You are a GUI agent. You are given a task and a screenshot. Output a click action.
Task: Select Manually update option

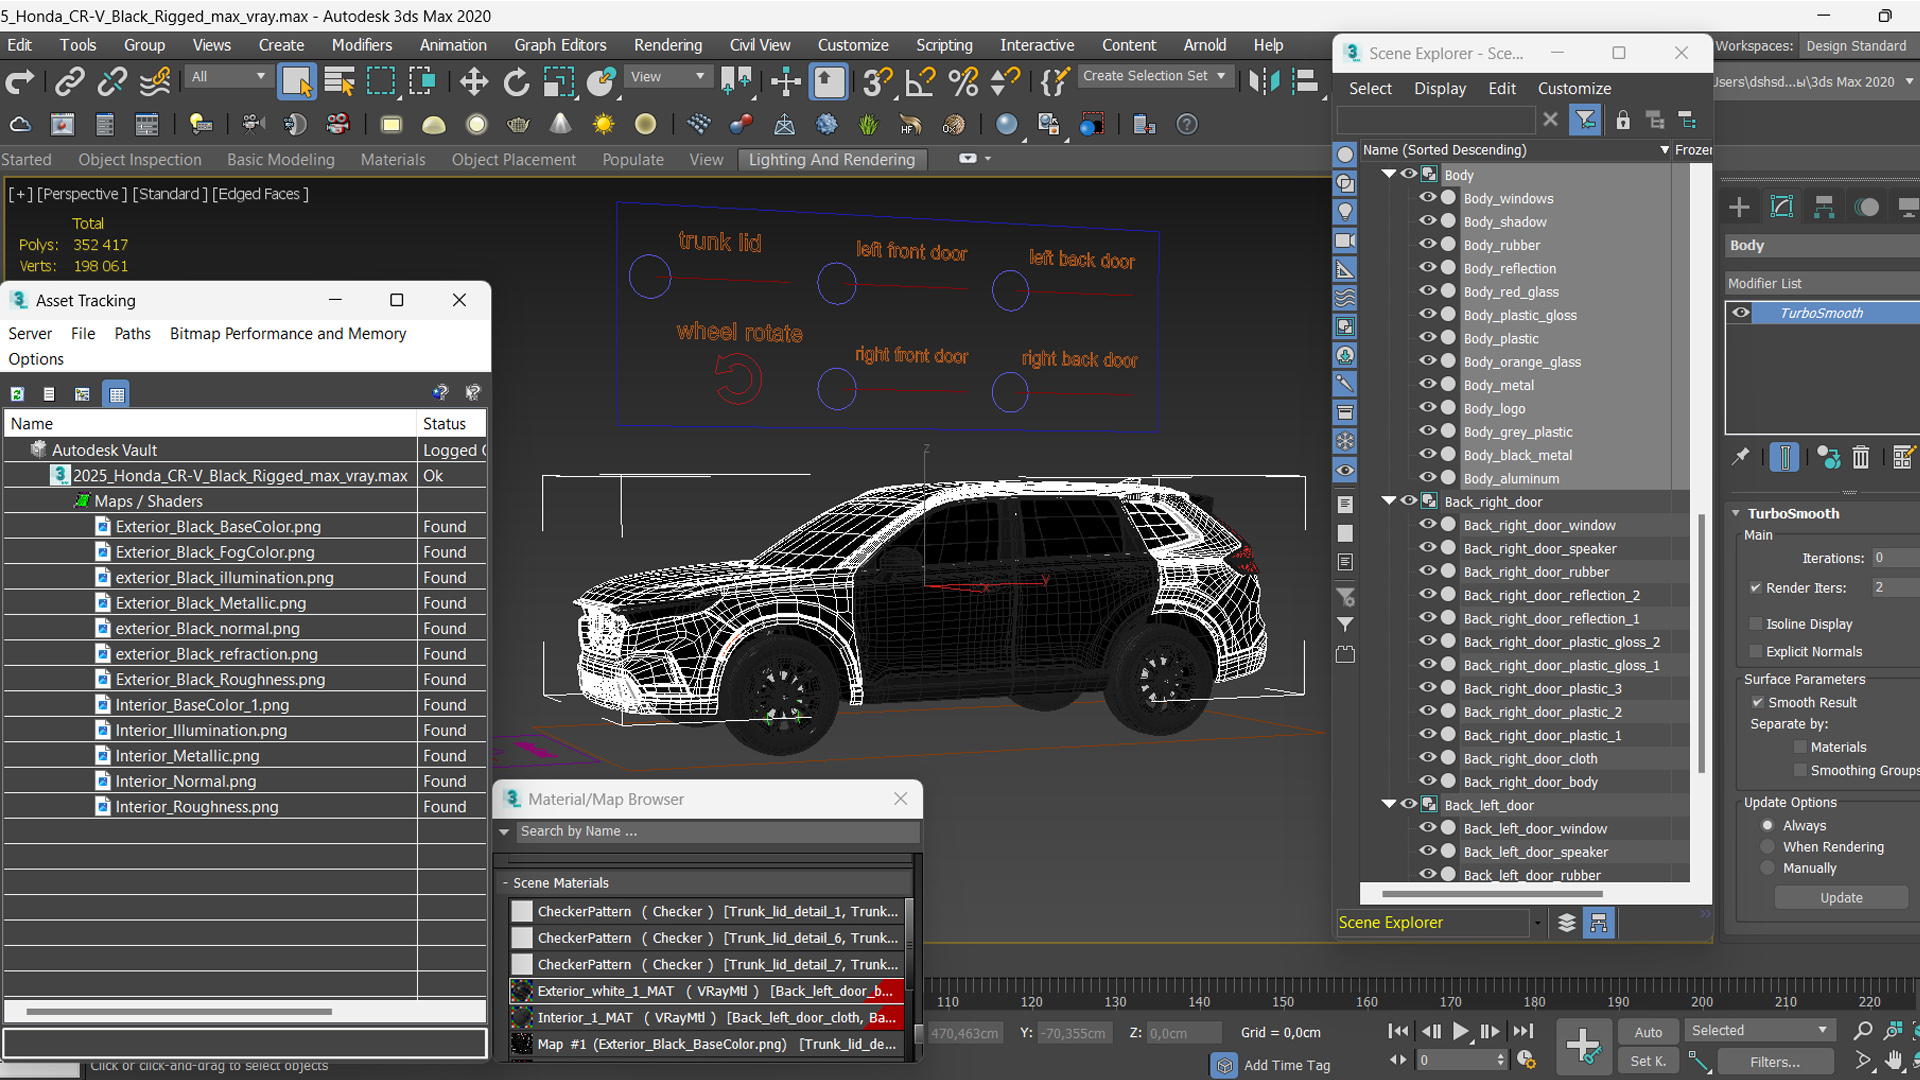pos(1767,868)
